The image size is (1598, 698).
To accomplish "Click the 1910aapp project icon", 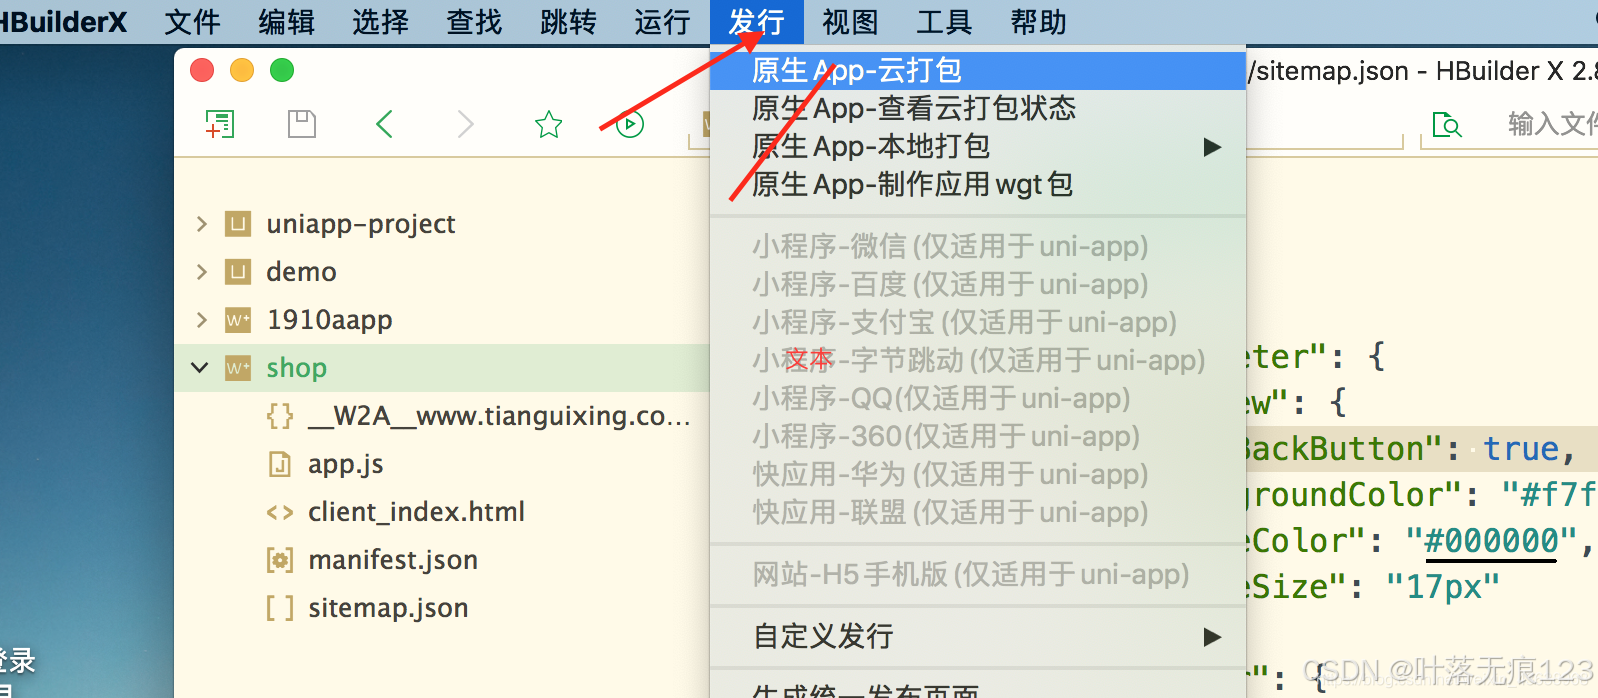I will pos(237,319).
